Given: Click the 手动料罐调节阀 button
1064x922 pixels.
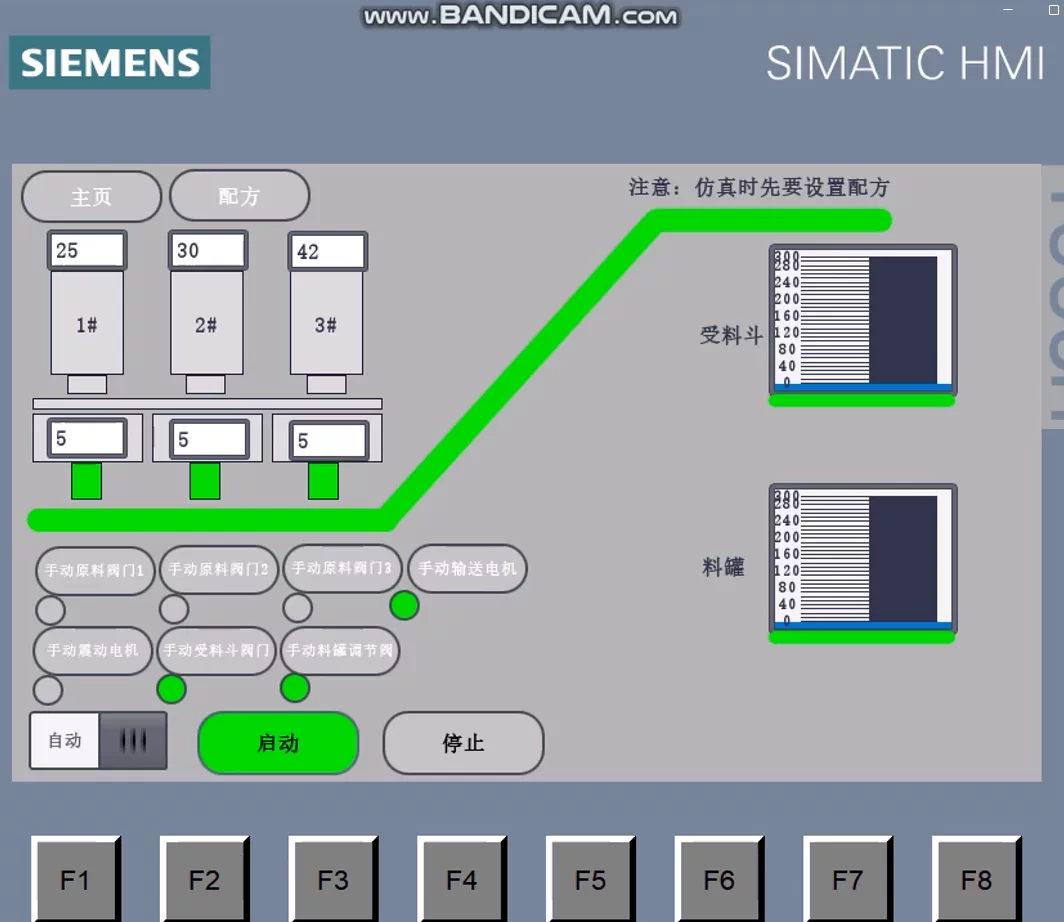Looking at the screenshot, I should pyautogui.click(x=340, y=650).
